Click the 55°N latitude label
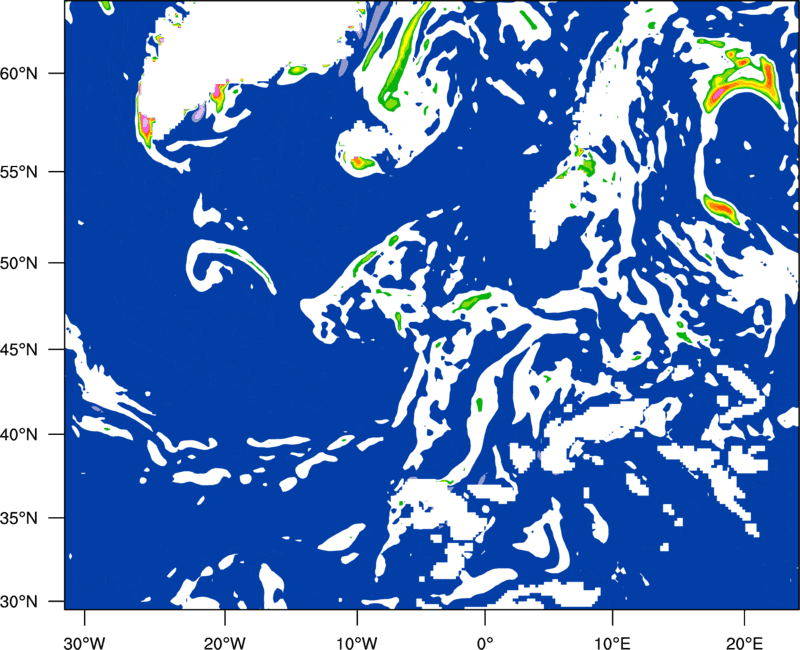 coord(19,171)
